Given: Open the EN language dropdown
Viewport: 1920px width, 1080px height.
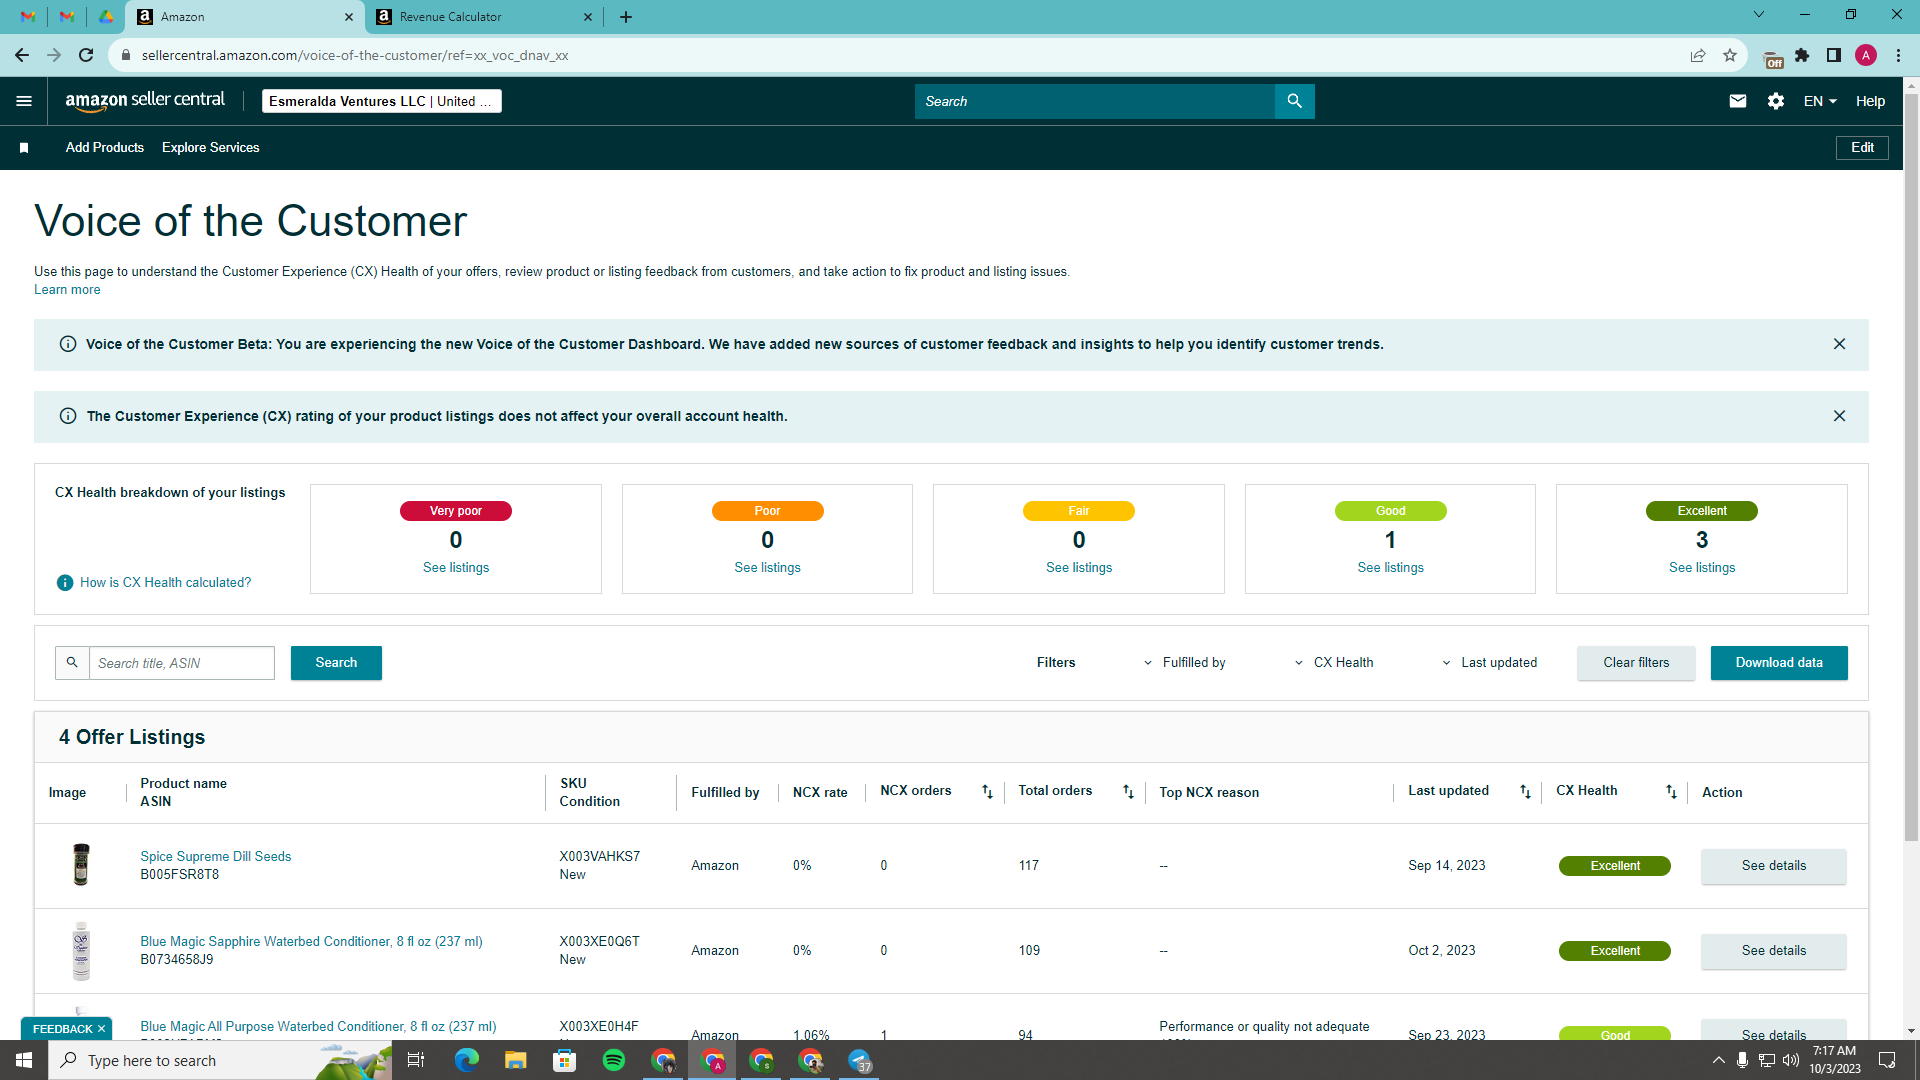Looking at the screenshot, I should 1820,101.
